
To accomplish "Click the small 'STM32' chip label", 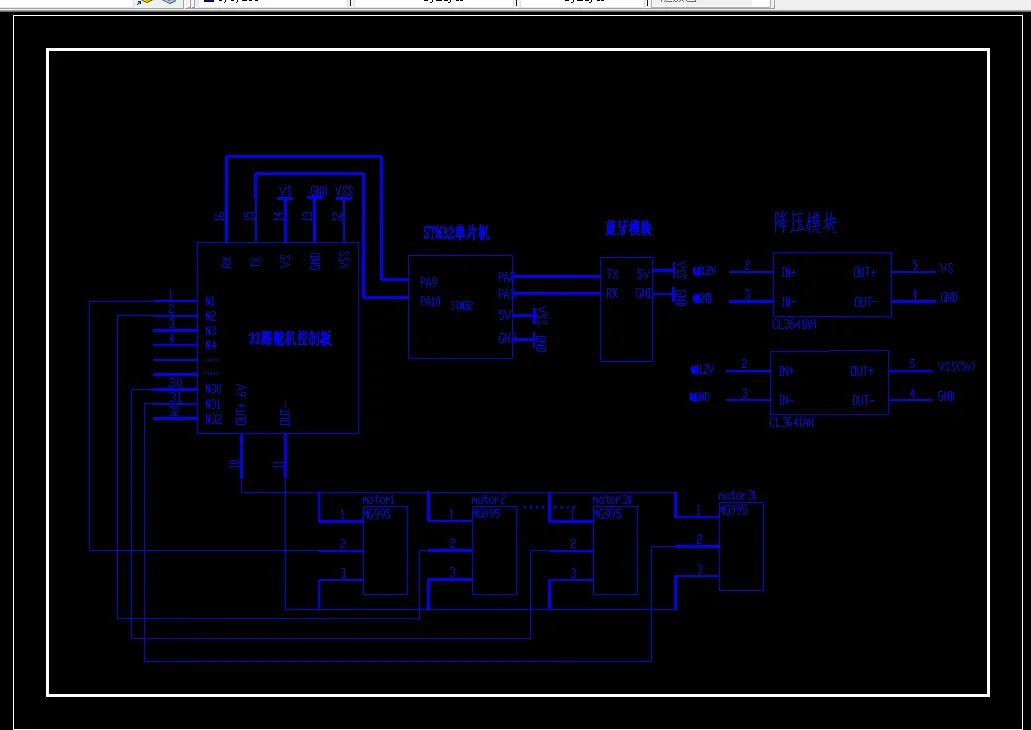I will (x=462, y=306).
